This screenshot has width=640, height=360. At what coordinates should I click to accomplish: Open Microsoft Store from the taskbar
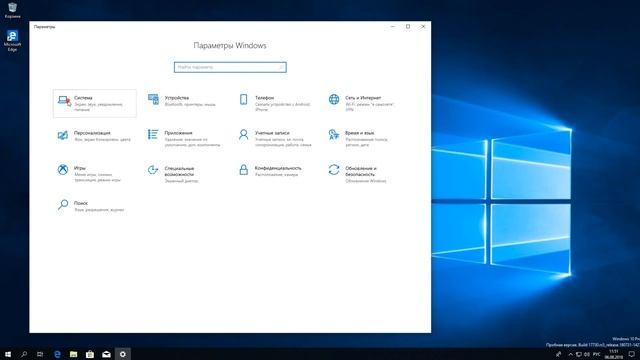pyautogui.click(x=90, y=354)
